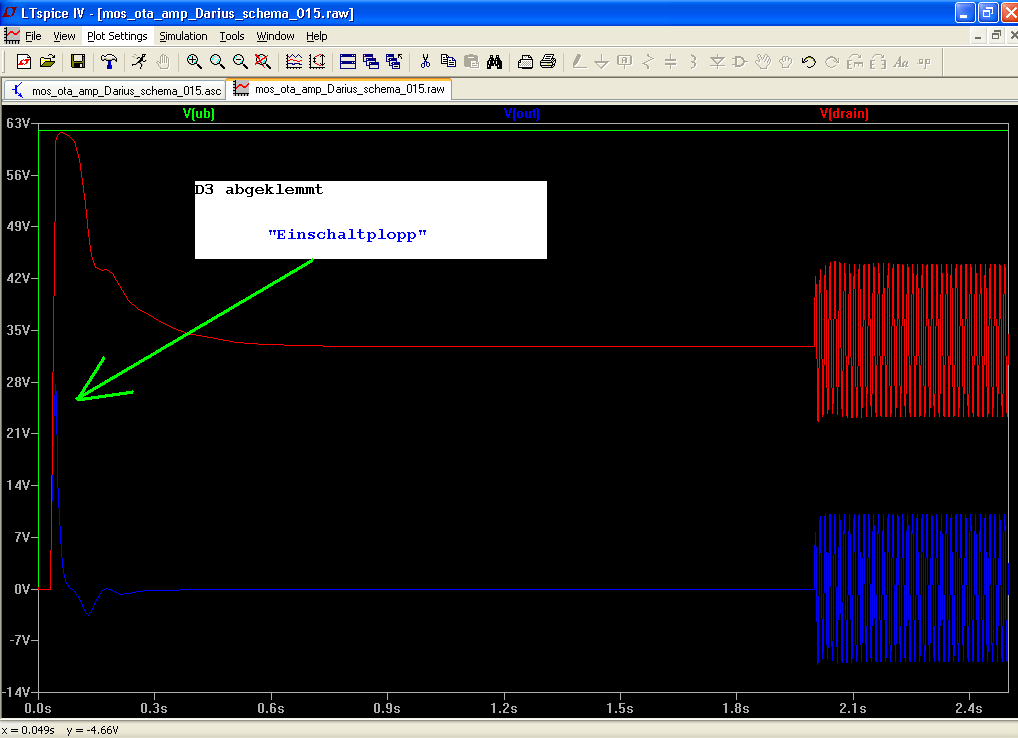Click the Pick Visible Traces icon
1018x738 pixels.
point(294,62)
